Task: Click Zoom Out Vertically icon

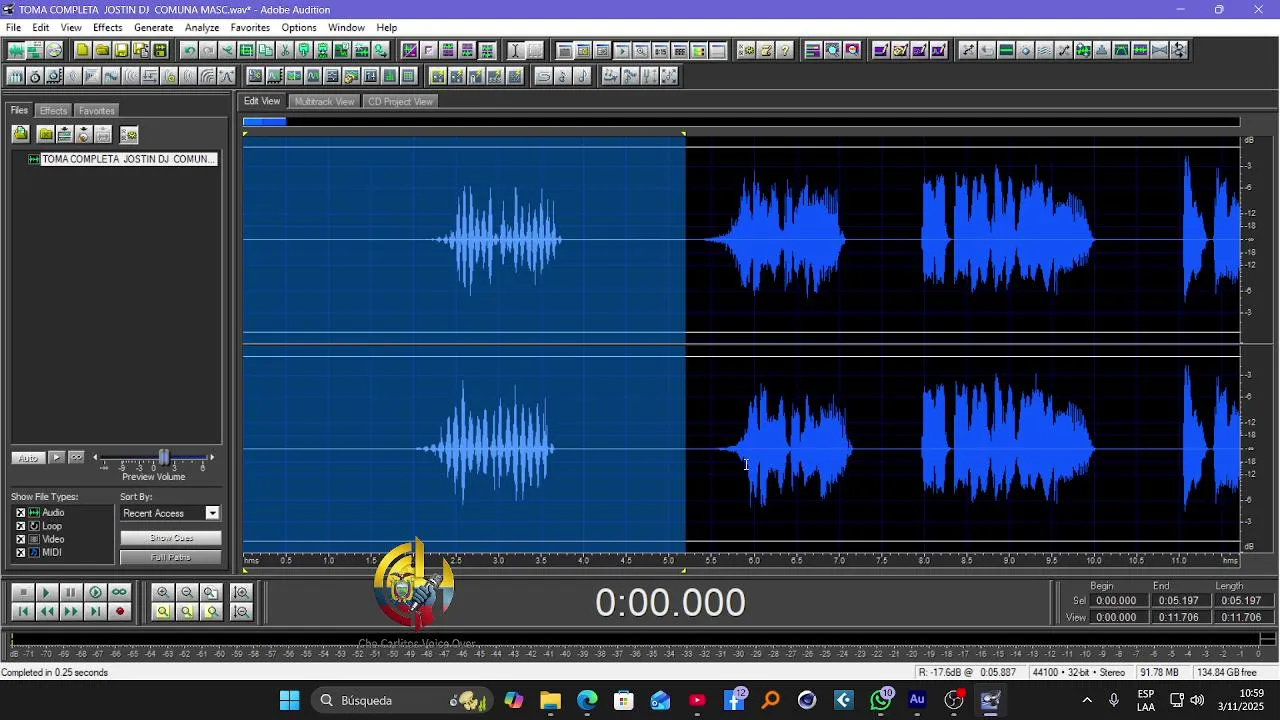Action: pyautogui.click(x=241, y=611)
